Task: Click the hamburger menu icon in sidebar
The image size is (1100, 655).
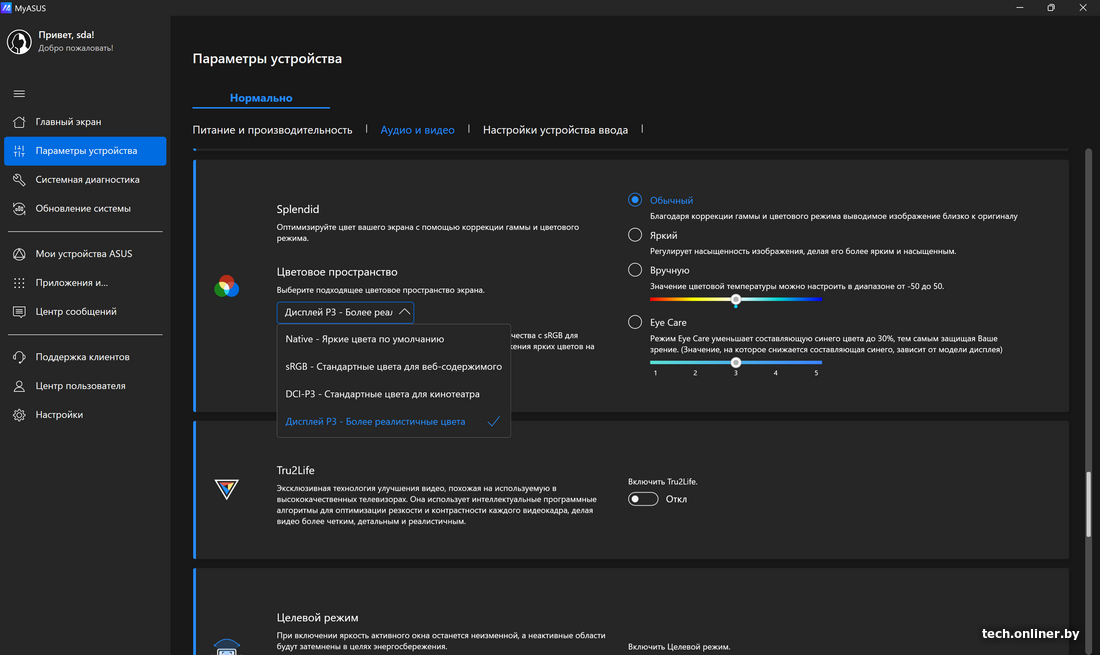Action: [19, 94]
